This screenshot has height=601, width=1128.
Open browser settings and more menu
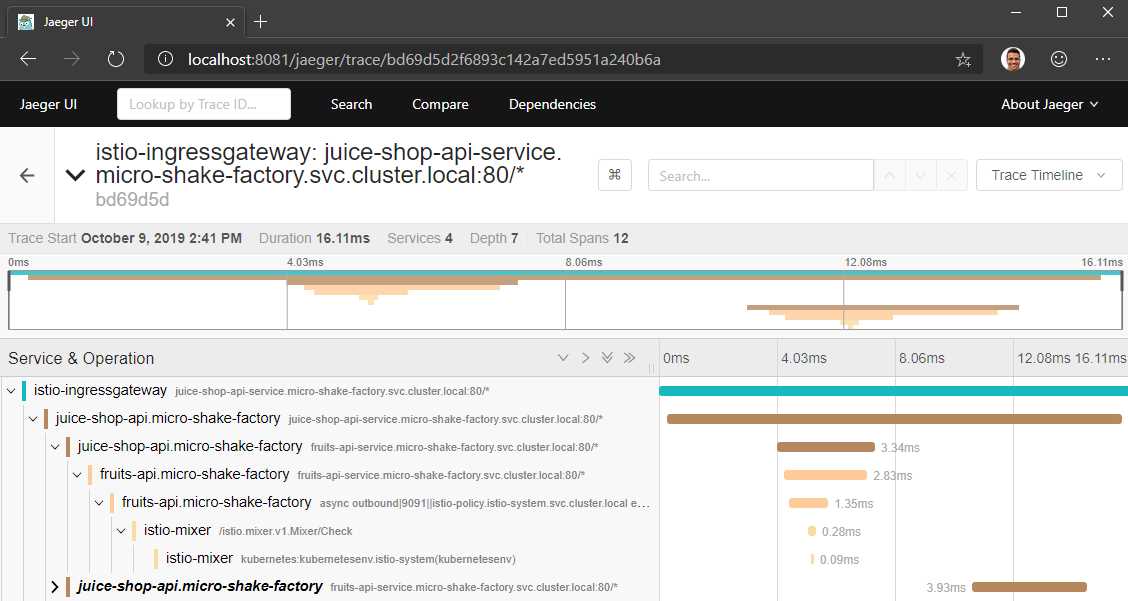(x=1103, y=59)
